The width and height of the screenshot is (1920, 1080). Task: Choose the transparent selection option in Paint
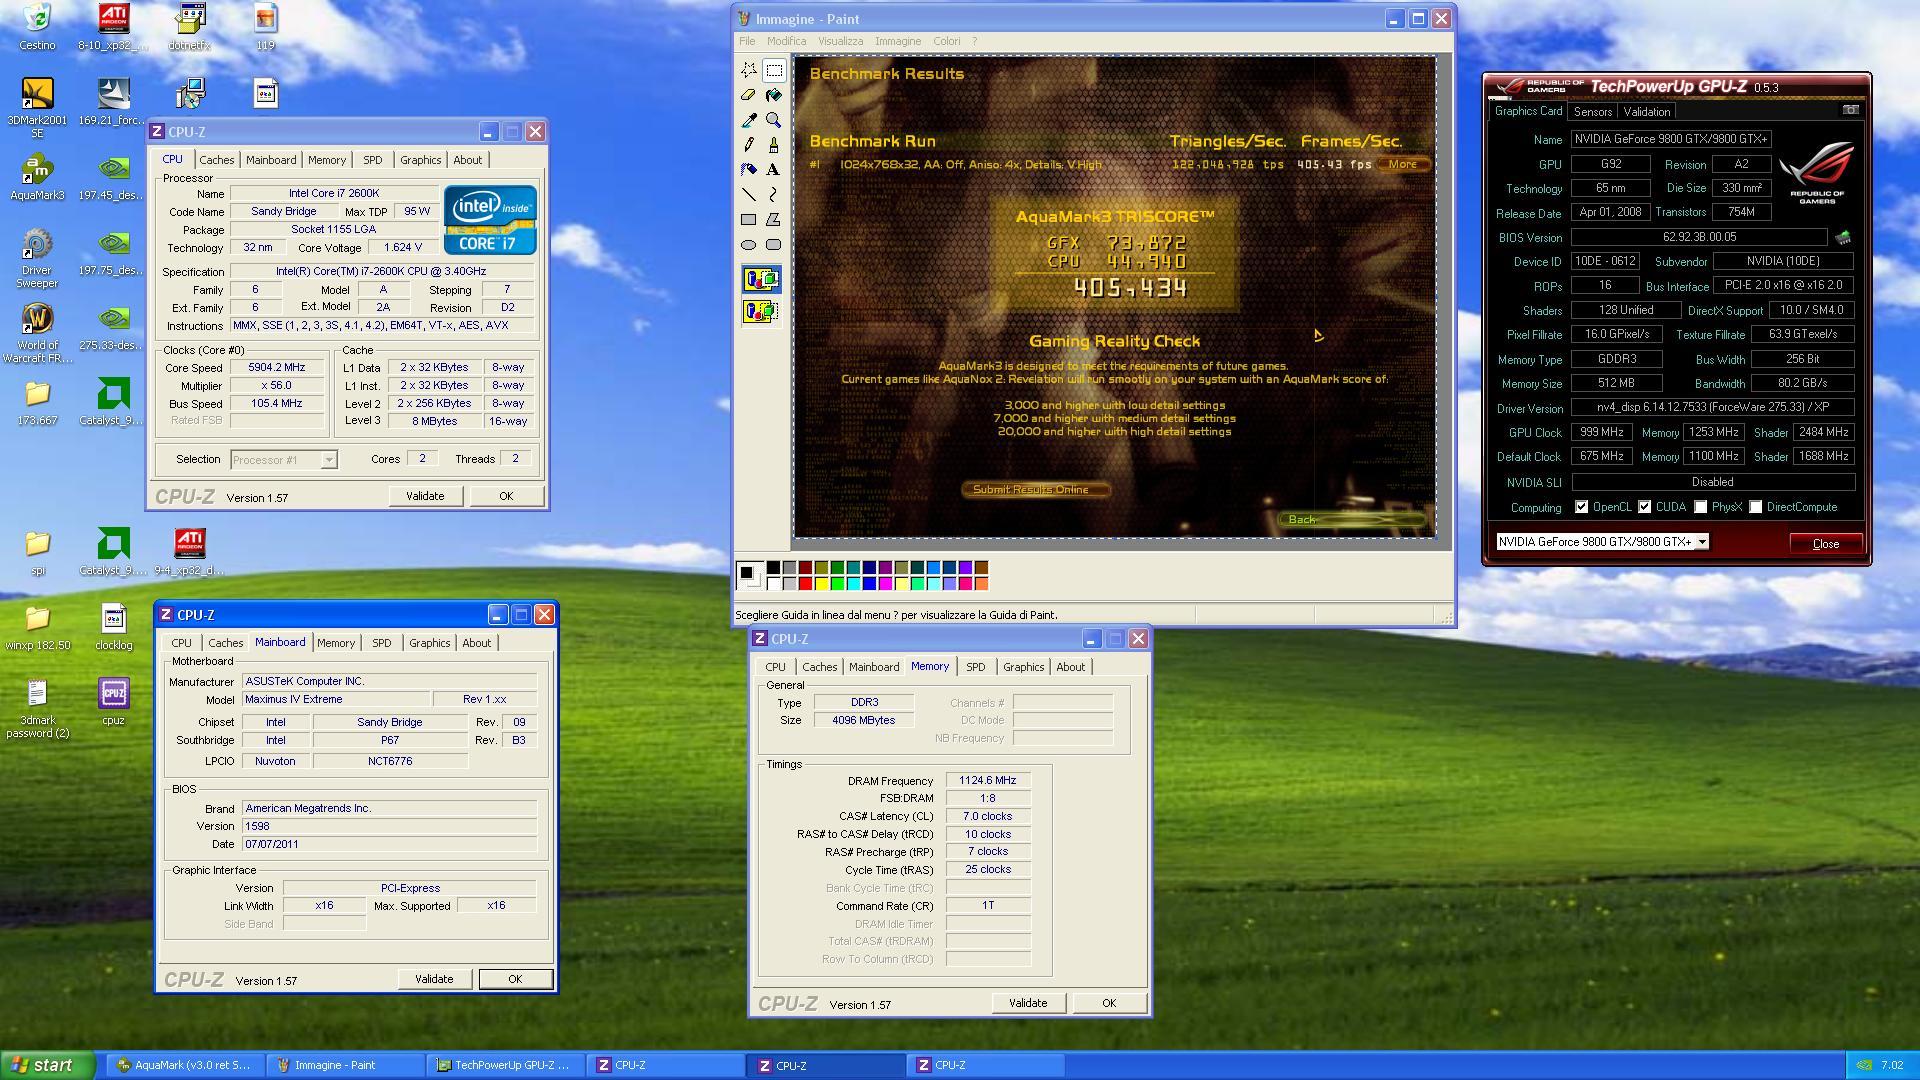click(761, 312)
